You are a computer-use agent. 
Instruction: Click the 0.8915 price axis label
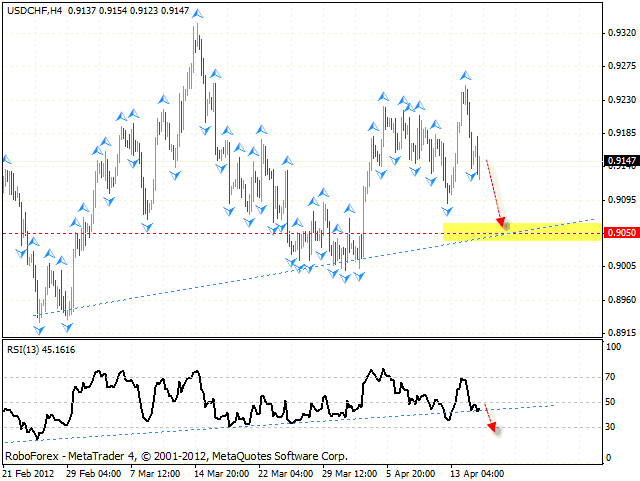click(622, 333)
